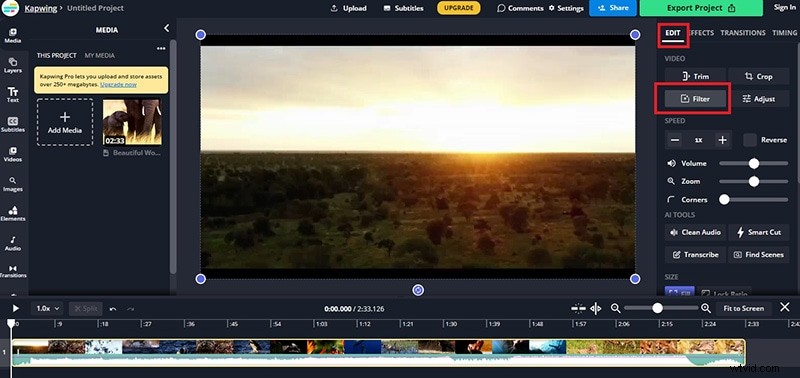
Task: Click the rotate handle below the video
Action: 418,290
